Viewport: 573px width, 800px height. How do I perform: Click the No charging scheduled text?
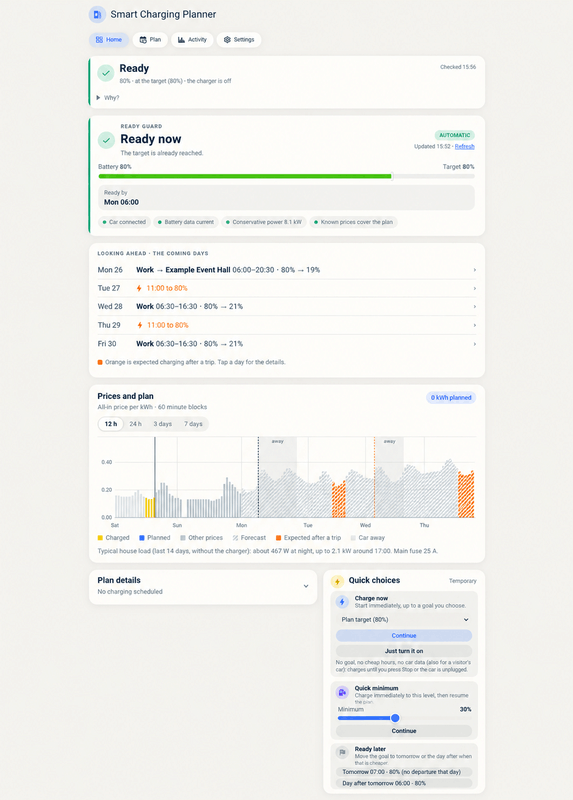coord(130,592)
